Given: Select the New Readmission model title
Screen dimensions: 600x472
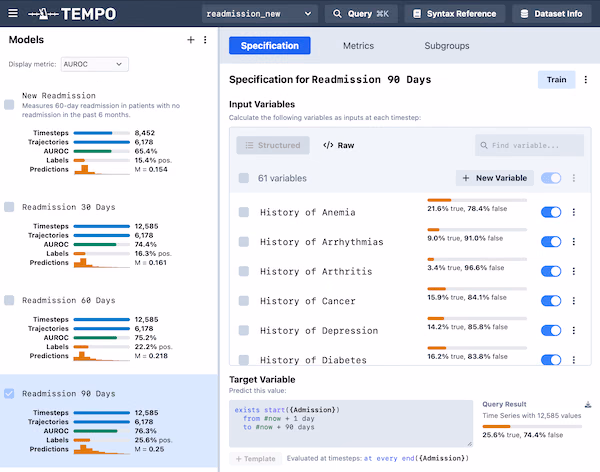Looking at the screenshot, I should (x=59, y=95).
